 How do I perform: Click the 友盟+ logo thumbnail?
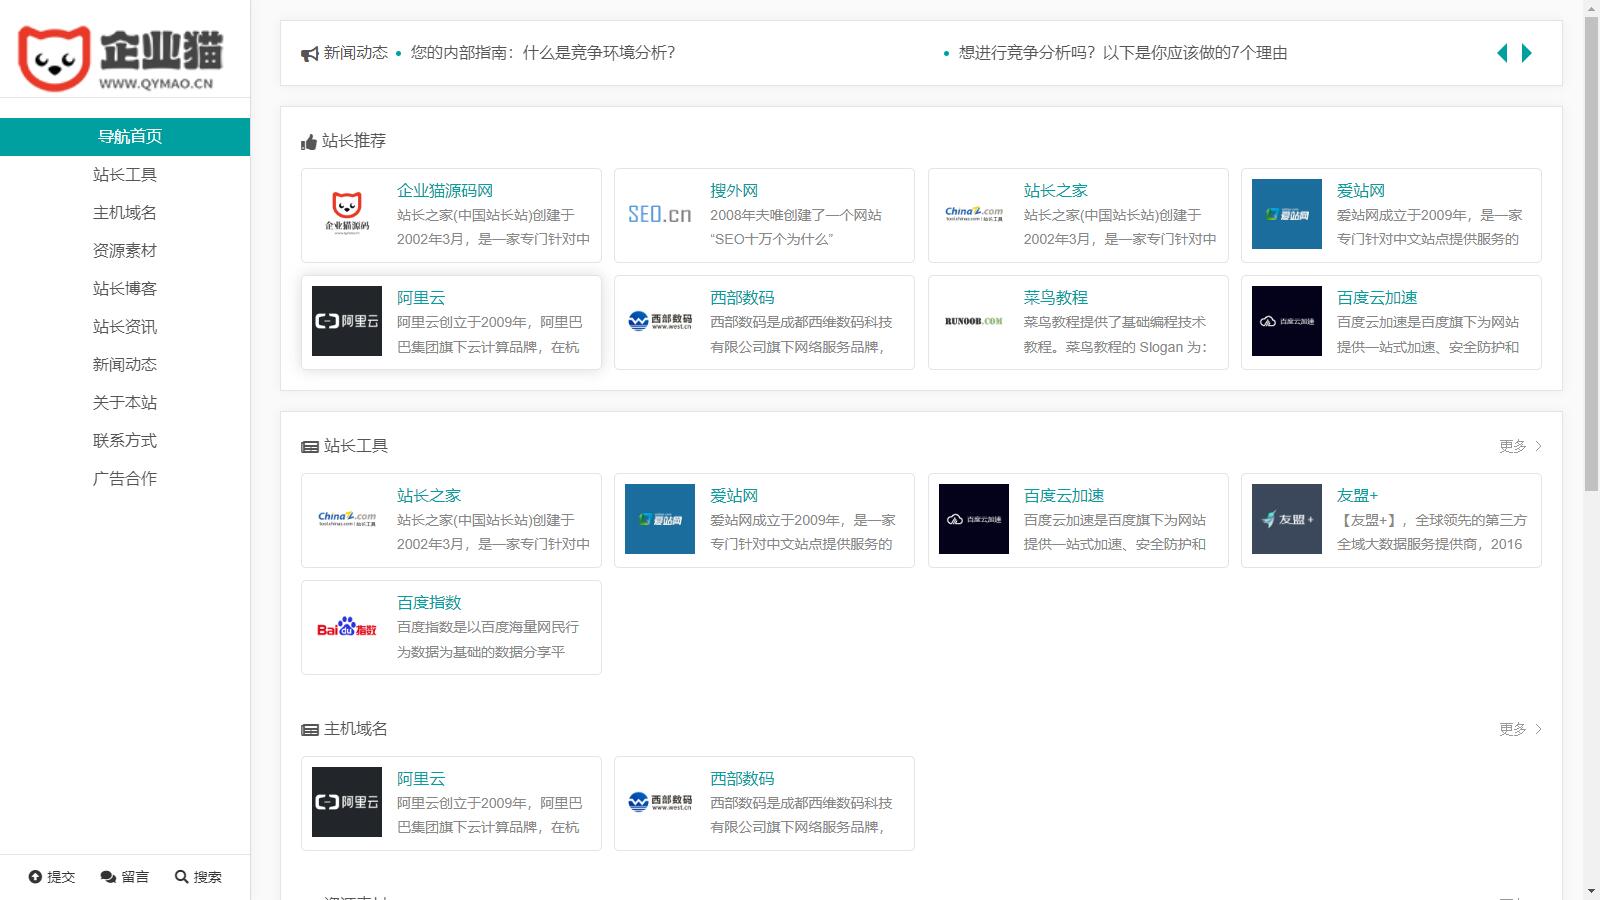[x=1286, y=519]
